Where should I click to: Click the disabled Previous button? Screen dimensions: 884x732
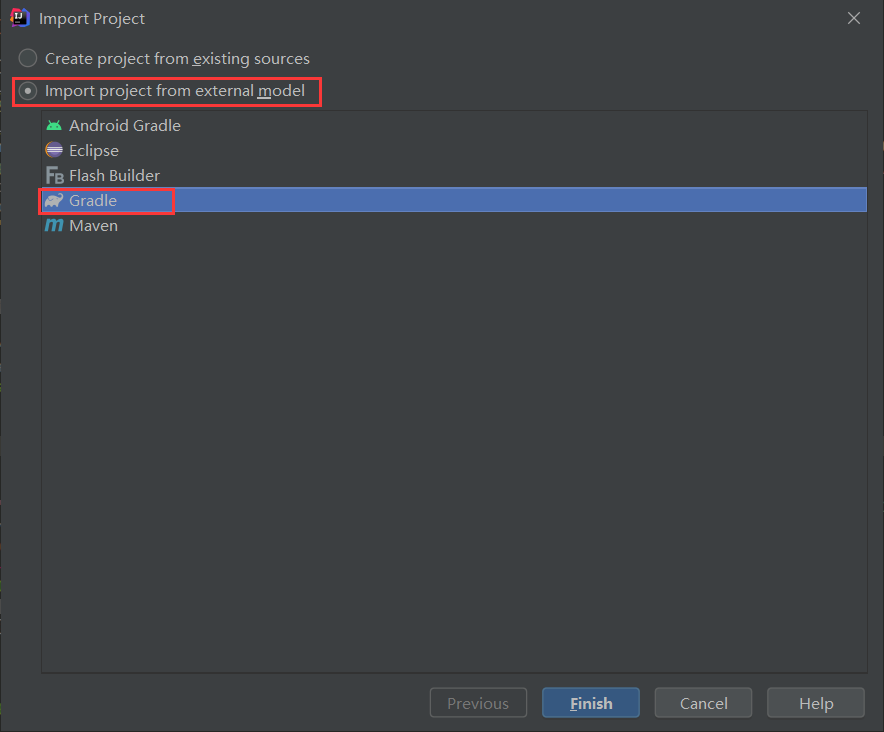tap(477, 703)
